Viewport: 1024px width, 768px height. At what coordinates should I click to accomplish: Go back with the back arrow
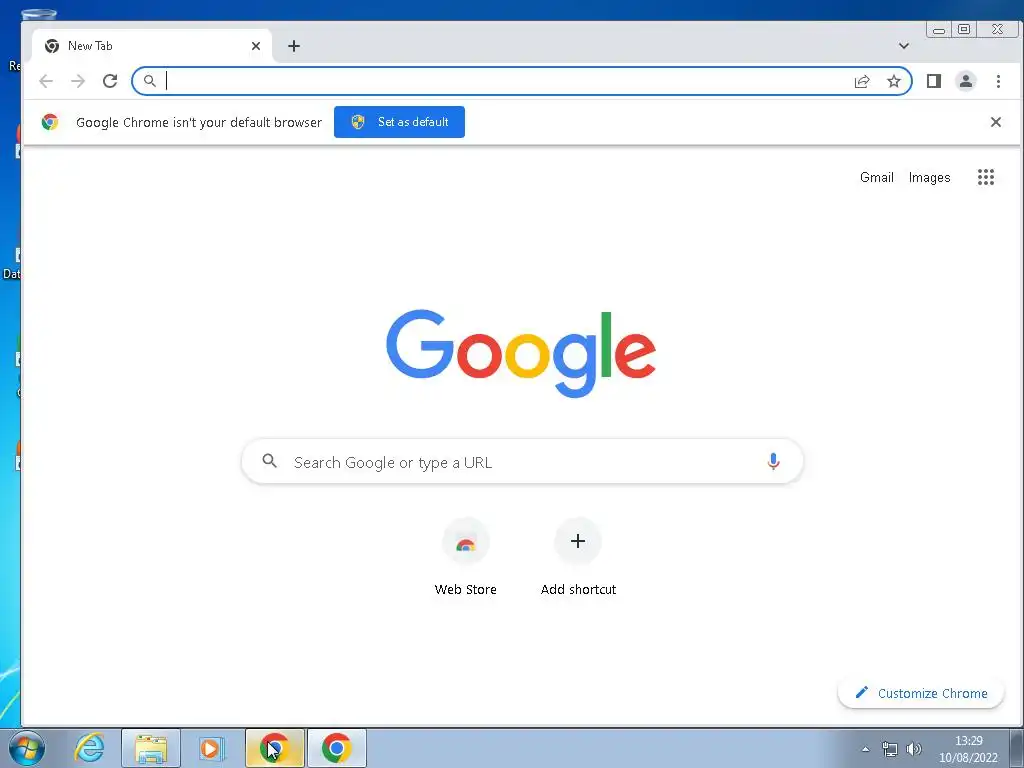pyautogui.click(x=46, y=81)
